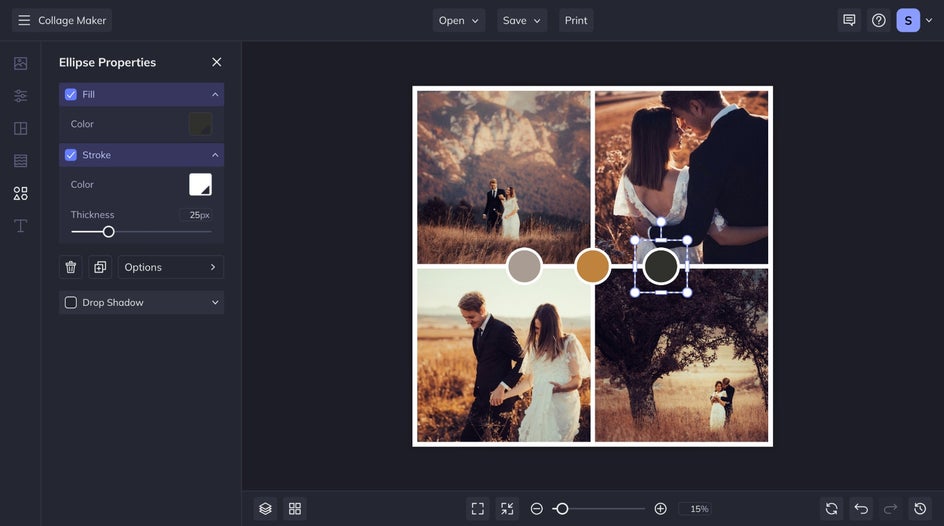Open the Graphics shapes sidebar icon
Viewport: 944px width, 526px height.
(x=20, y=193)
